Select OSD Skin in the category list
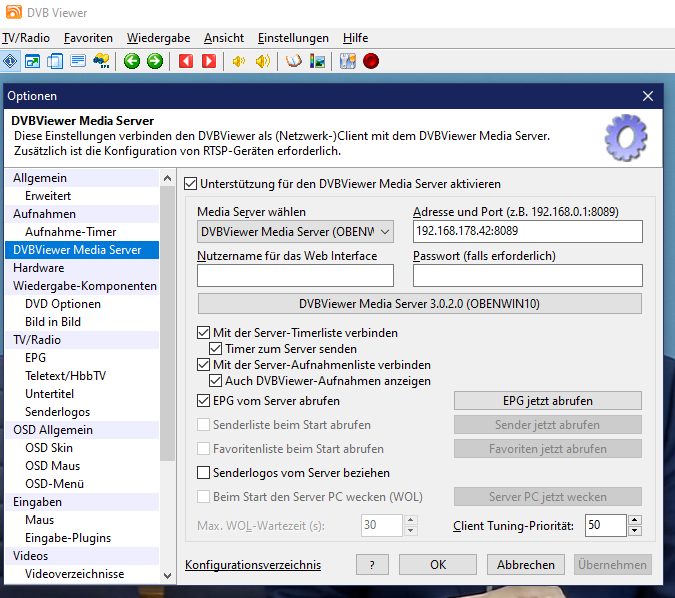Image resolution: width=675 pixels, height=598 pixels. pos(82,448)
